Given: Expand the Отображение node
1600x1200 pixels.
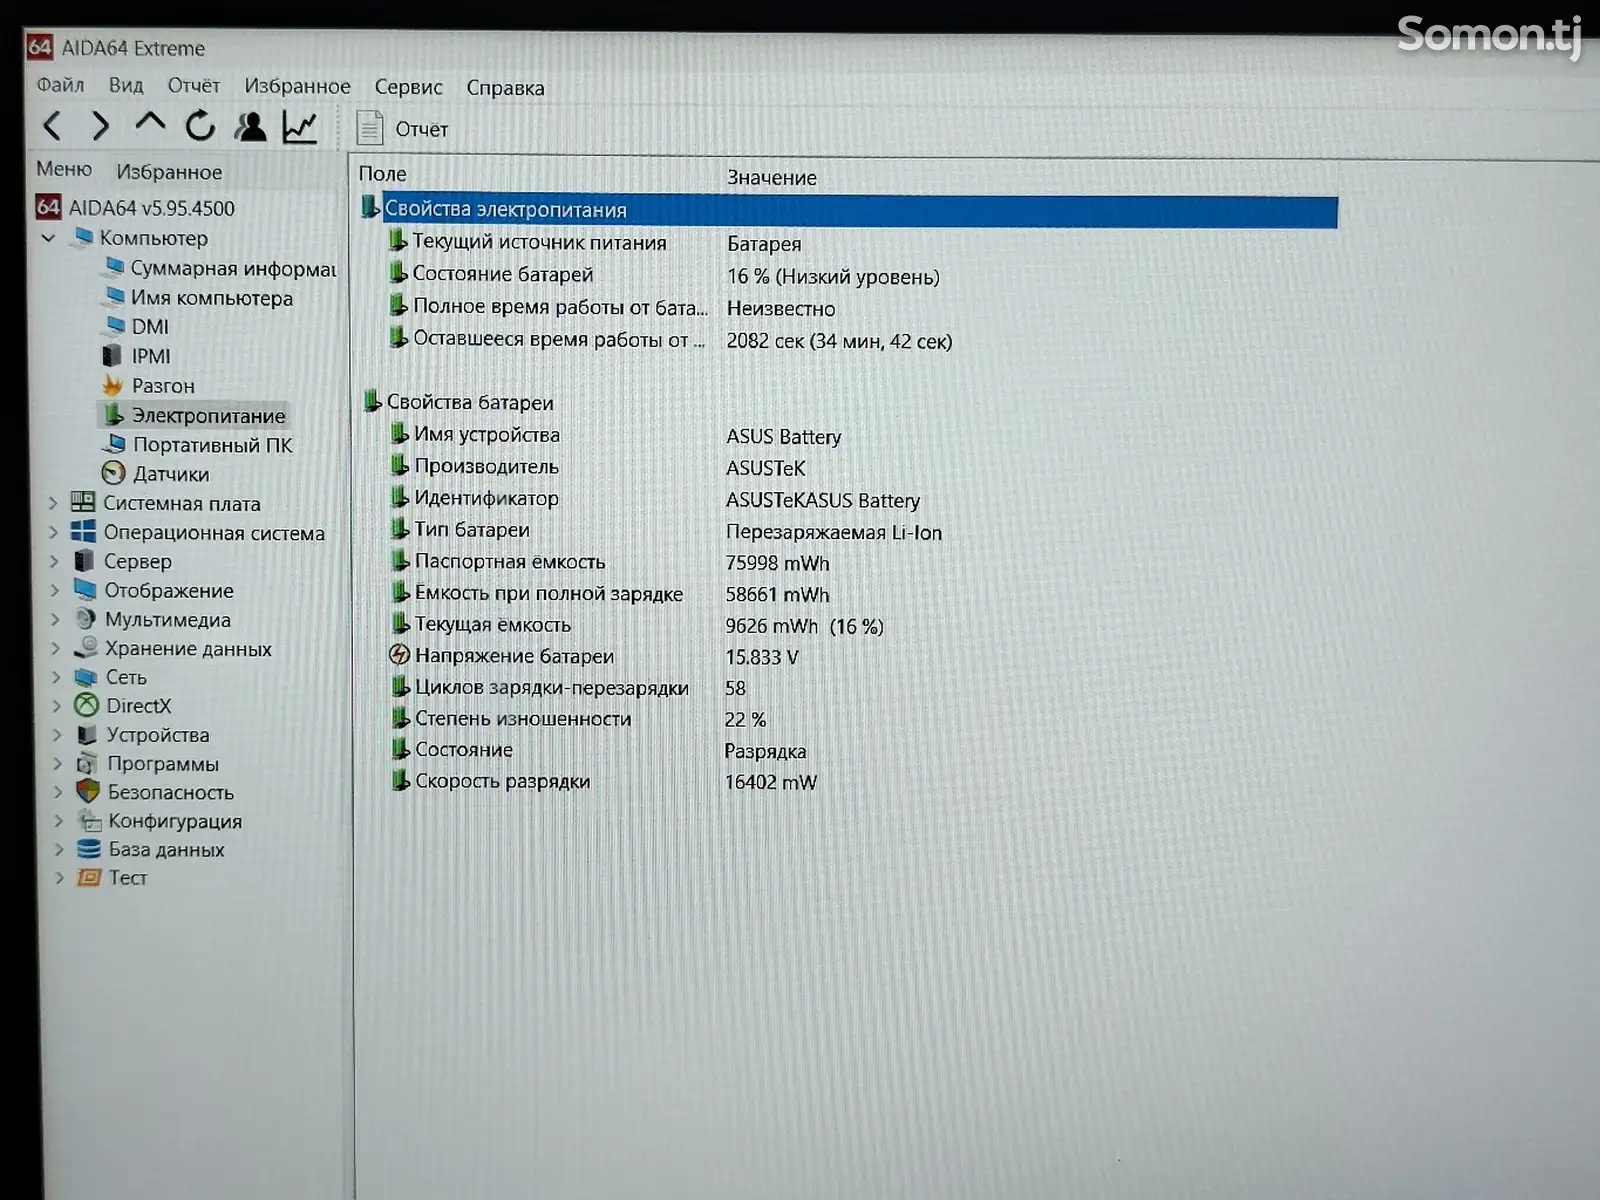Looking at the screenshot, I should click(55, 590).
